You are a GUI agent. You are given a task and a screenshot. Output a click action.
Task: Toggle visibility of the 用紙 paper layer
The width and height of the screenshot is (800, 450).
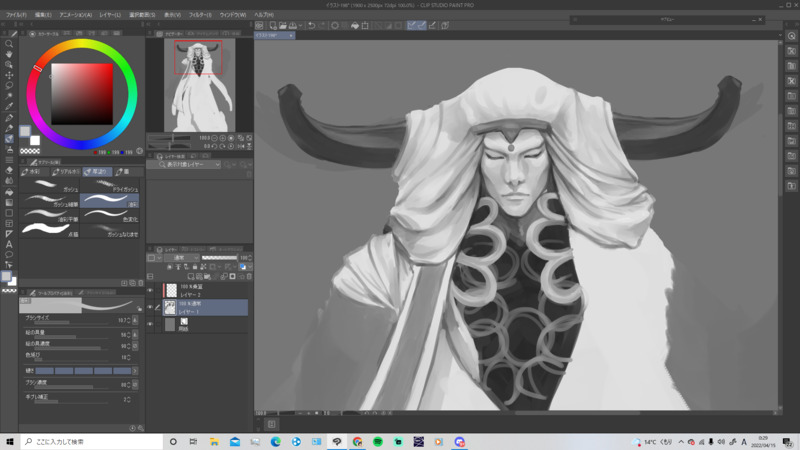point(151,323)
